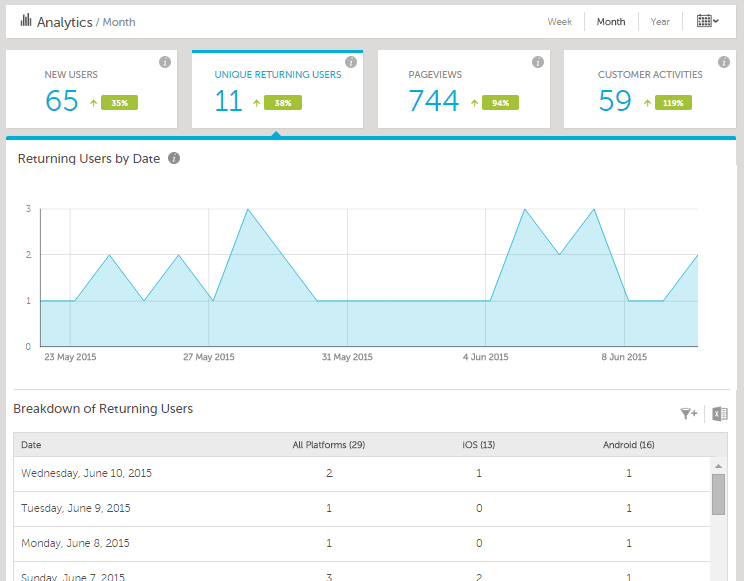Add a filter to the breakdown table
This screenshot has height=581, width=744.
click(688, 414)
